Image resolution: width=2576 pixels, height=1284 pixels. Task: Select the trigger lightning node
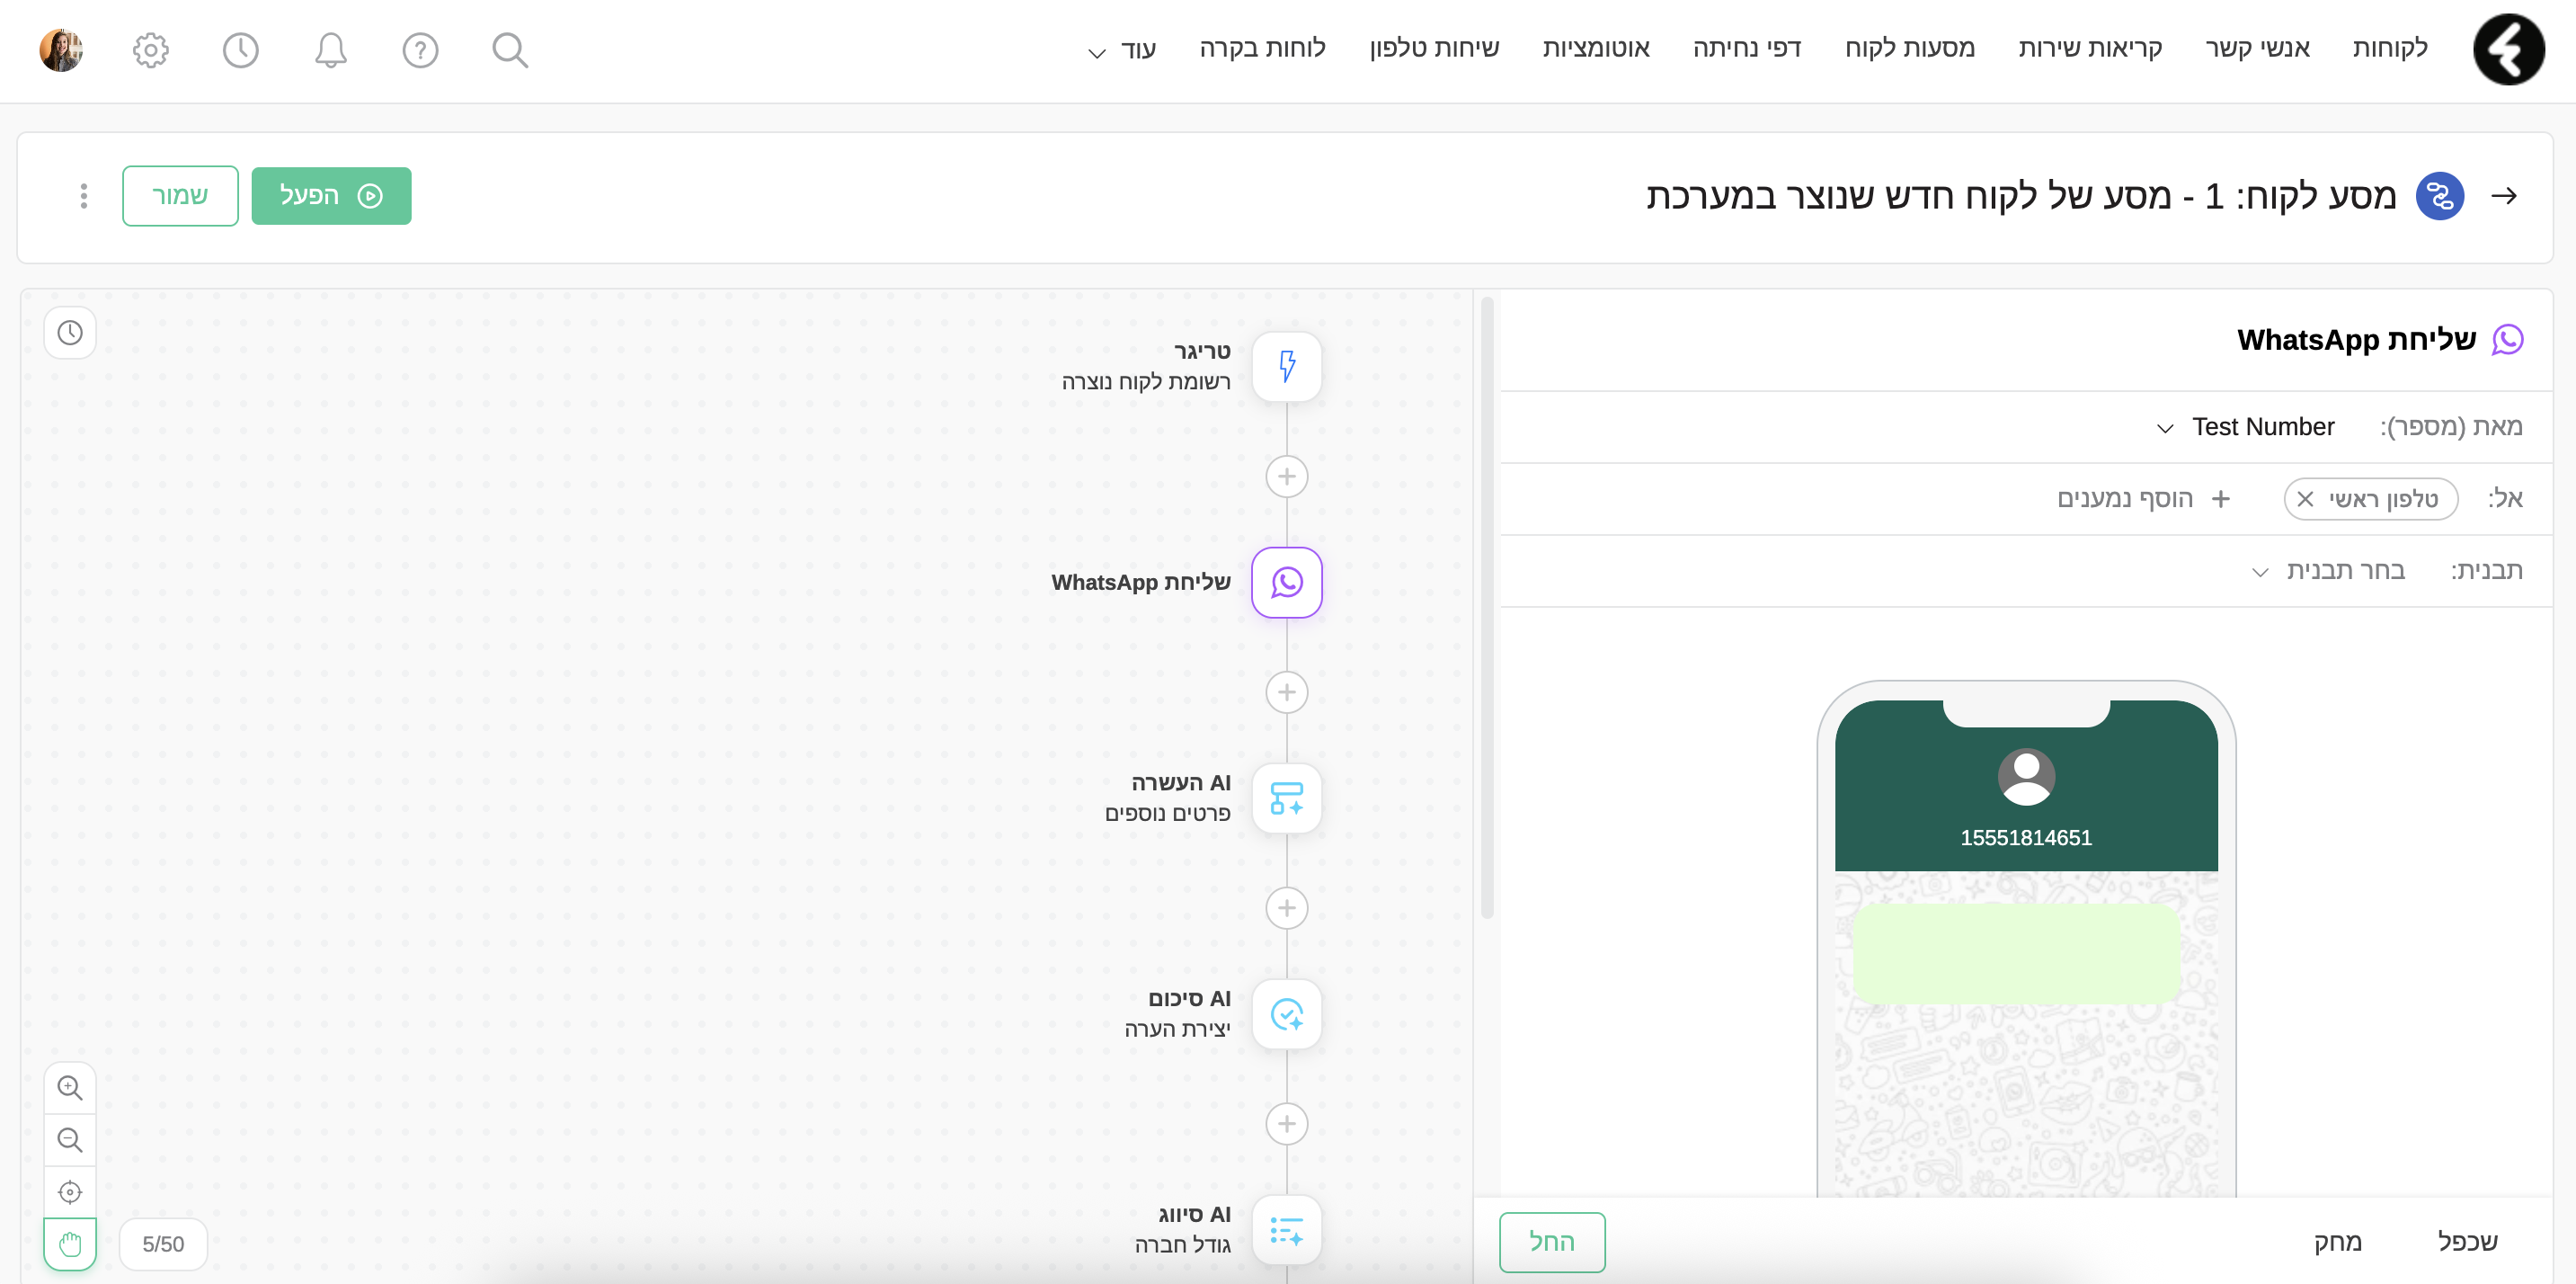(x=1286, y=367)
